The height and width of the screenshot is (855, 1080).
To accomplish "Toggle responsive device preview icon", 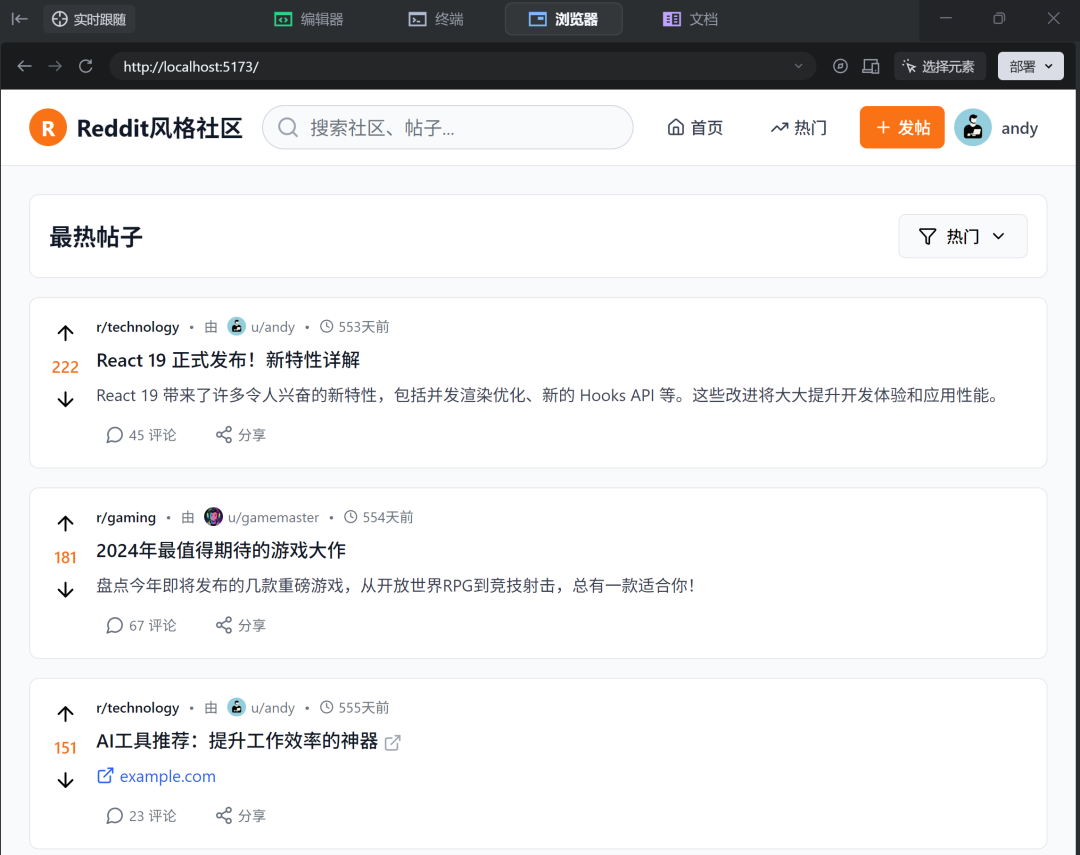I will pyautogui.click(x=871, y=66).
